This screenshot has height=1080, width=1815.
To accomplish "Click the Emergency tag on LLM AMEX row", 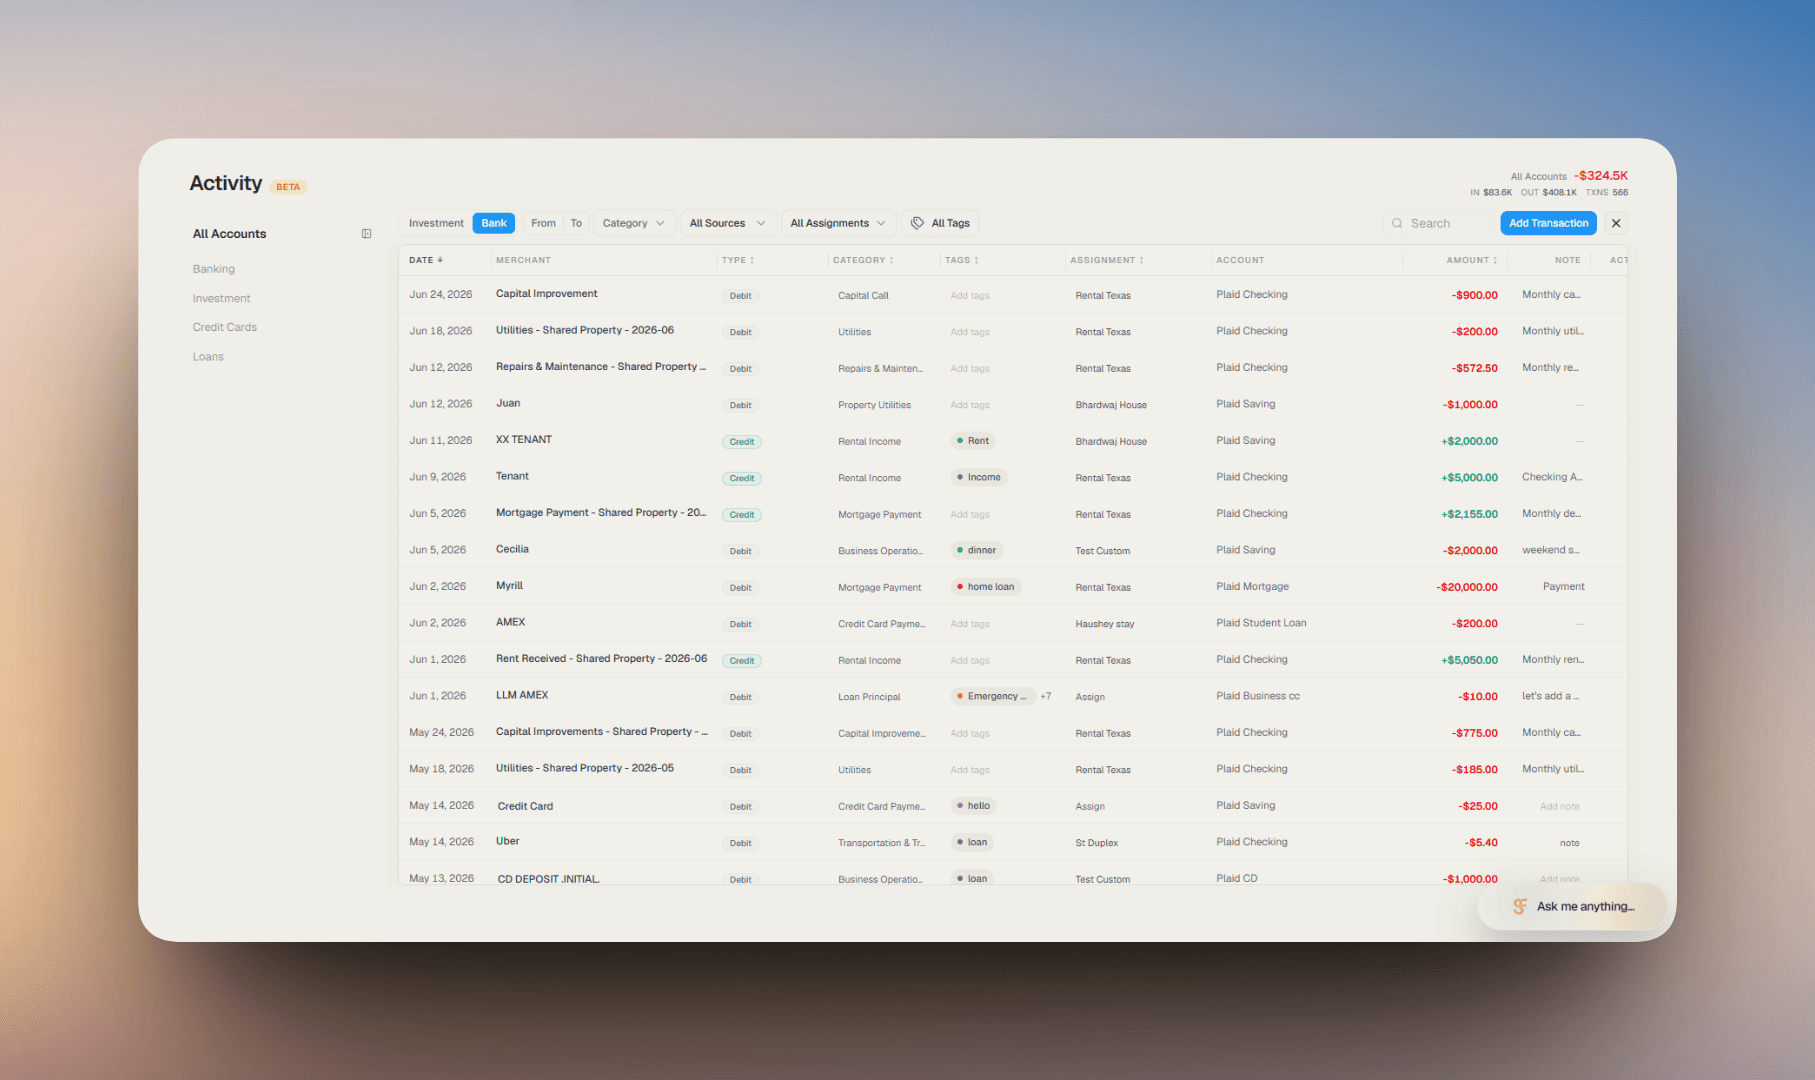I will coord(992,696).
